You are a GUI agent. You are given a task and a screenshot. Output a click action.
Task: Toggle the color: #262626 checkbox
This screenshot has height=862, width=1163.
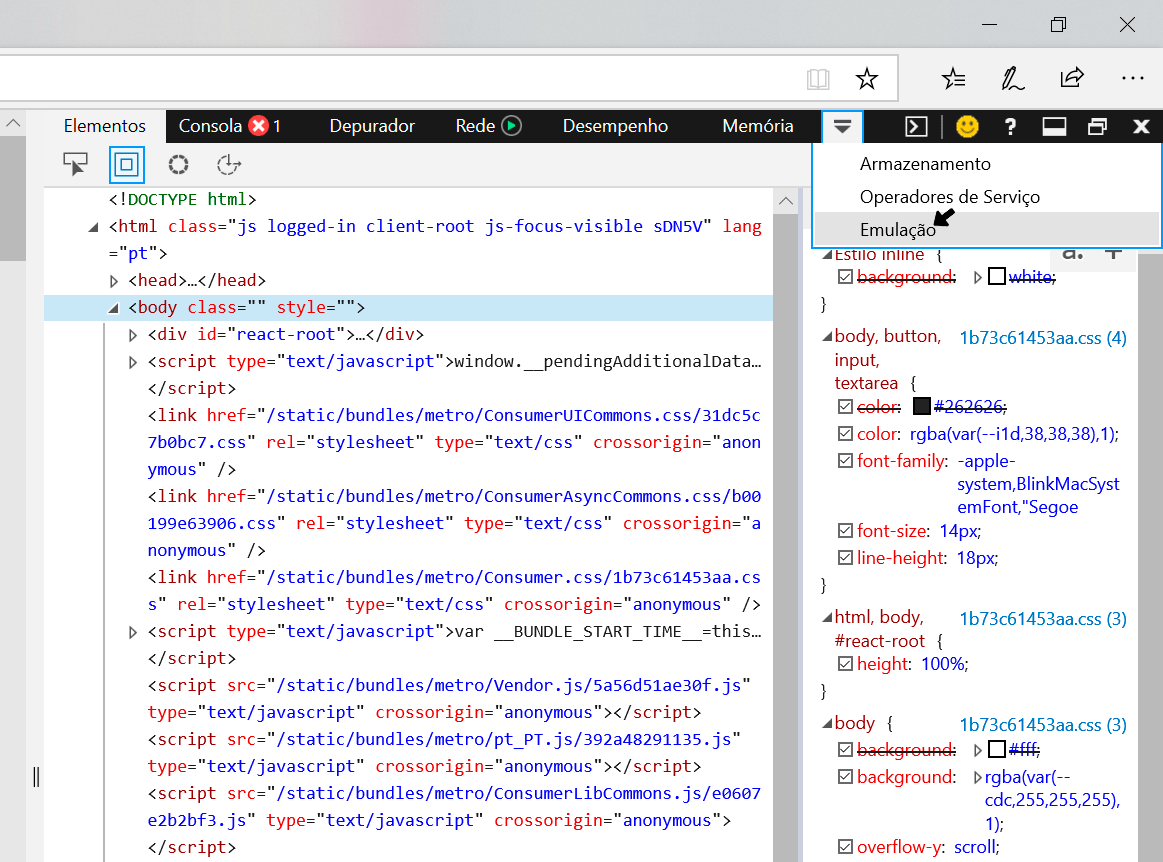click(845, 407)
